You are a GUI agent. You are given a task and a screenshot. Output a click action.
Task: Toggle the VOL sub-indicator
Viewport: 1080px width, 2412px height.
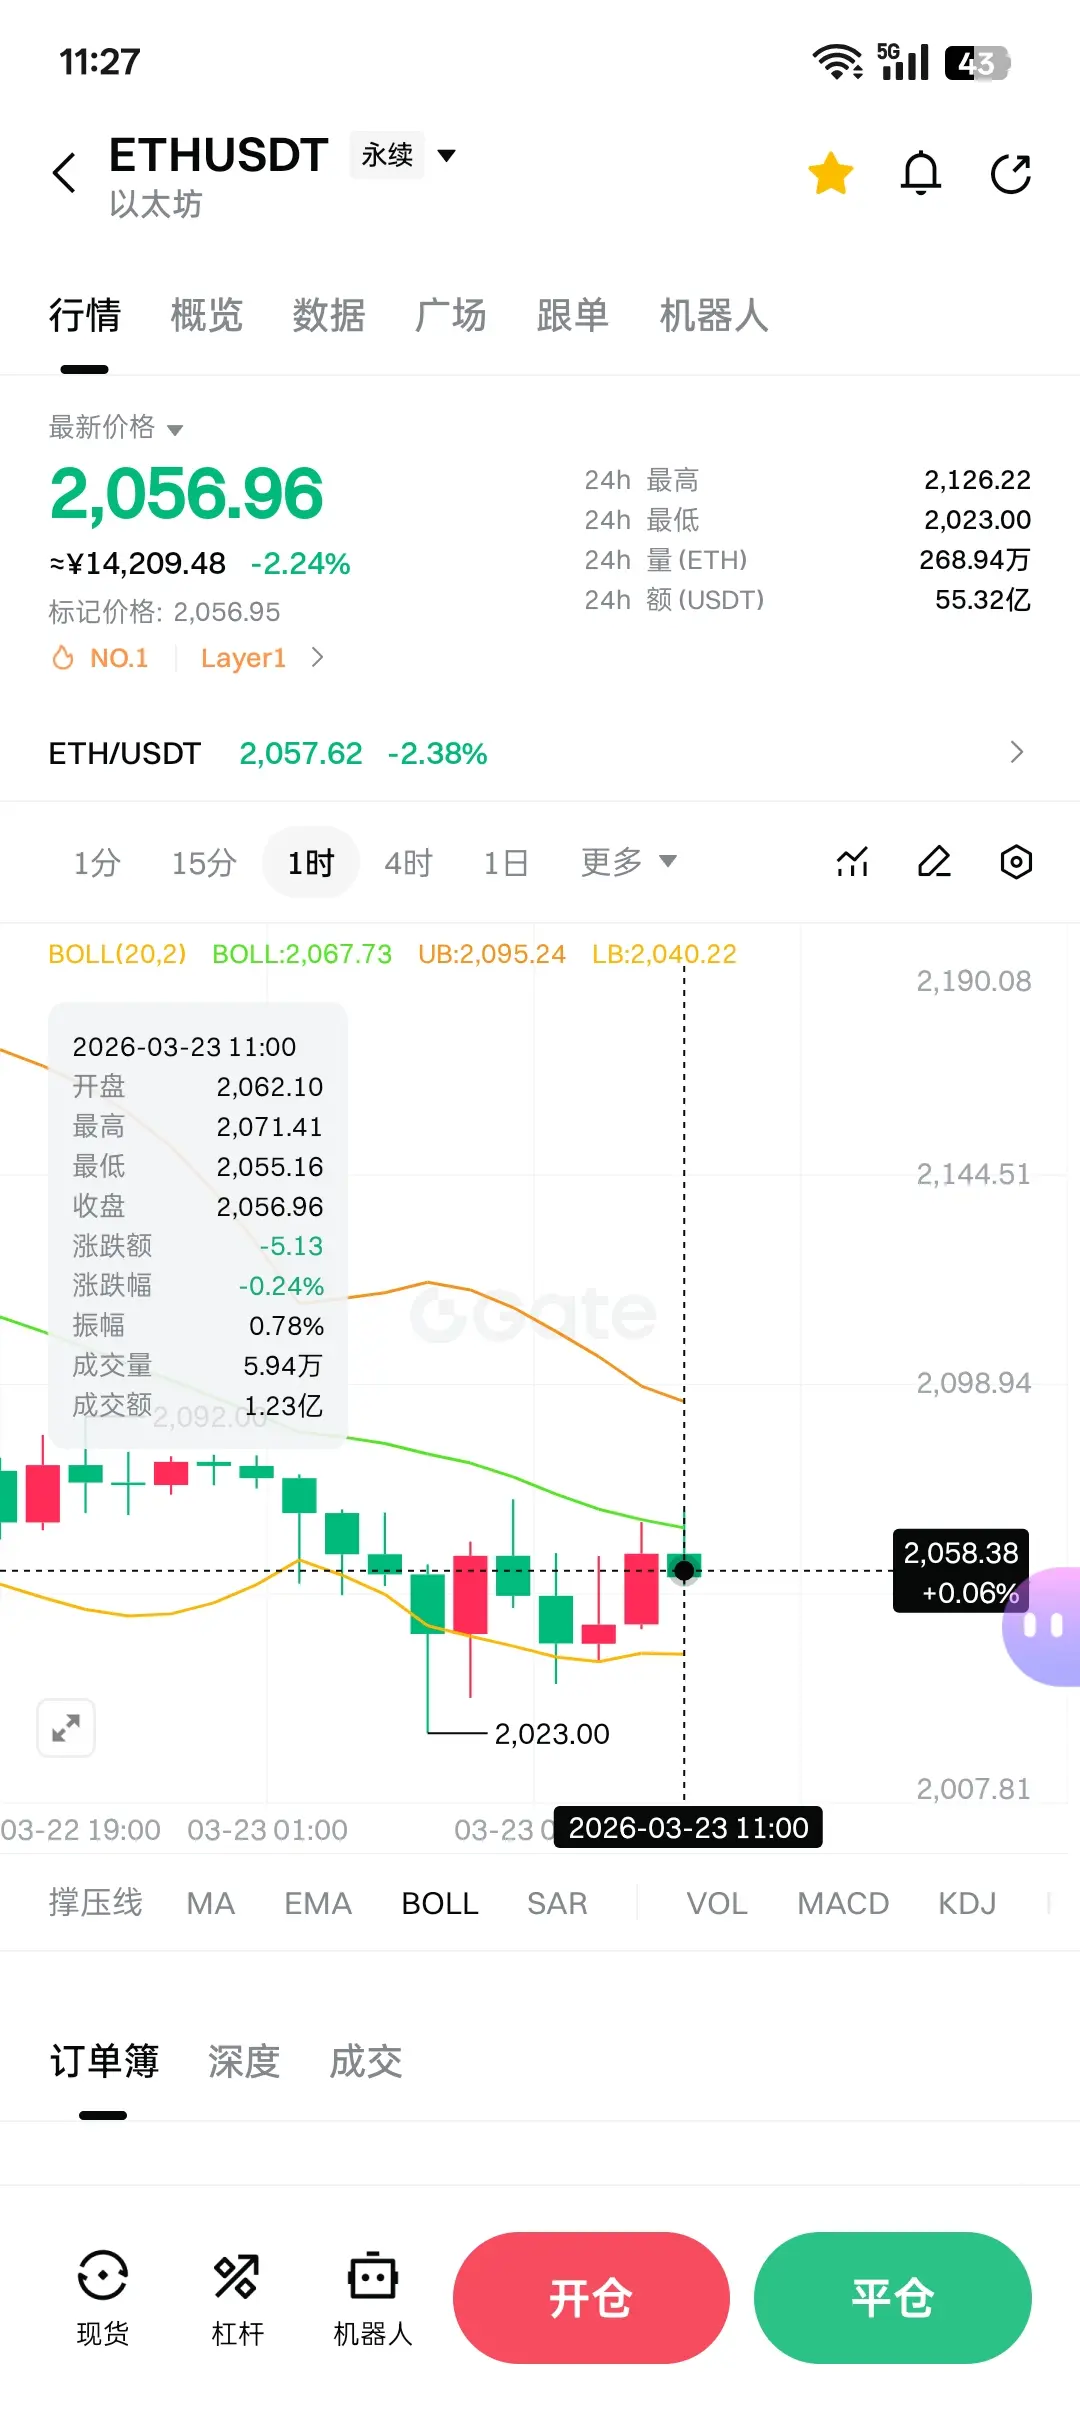click(x=717, y=1903)
